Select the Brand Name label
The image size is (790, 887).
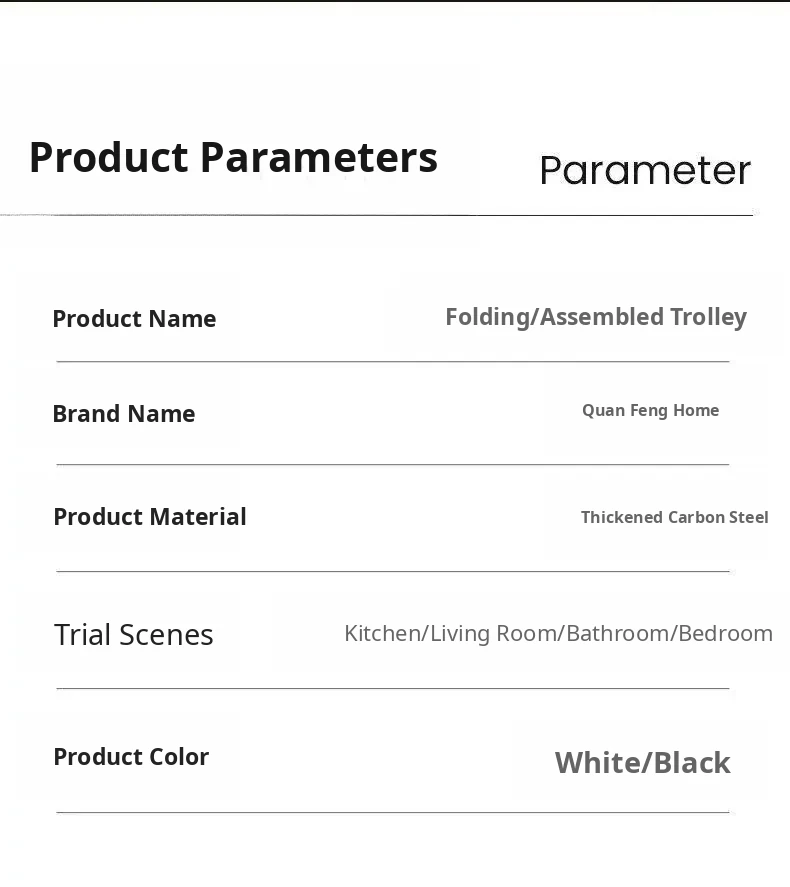tap(124, 414)
